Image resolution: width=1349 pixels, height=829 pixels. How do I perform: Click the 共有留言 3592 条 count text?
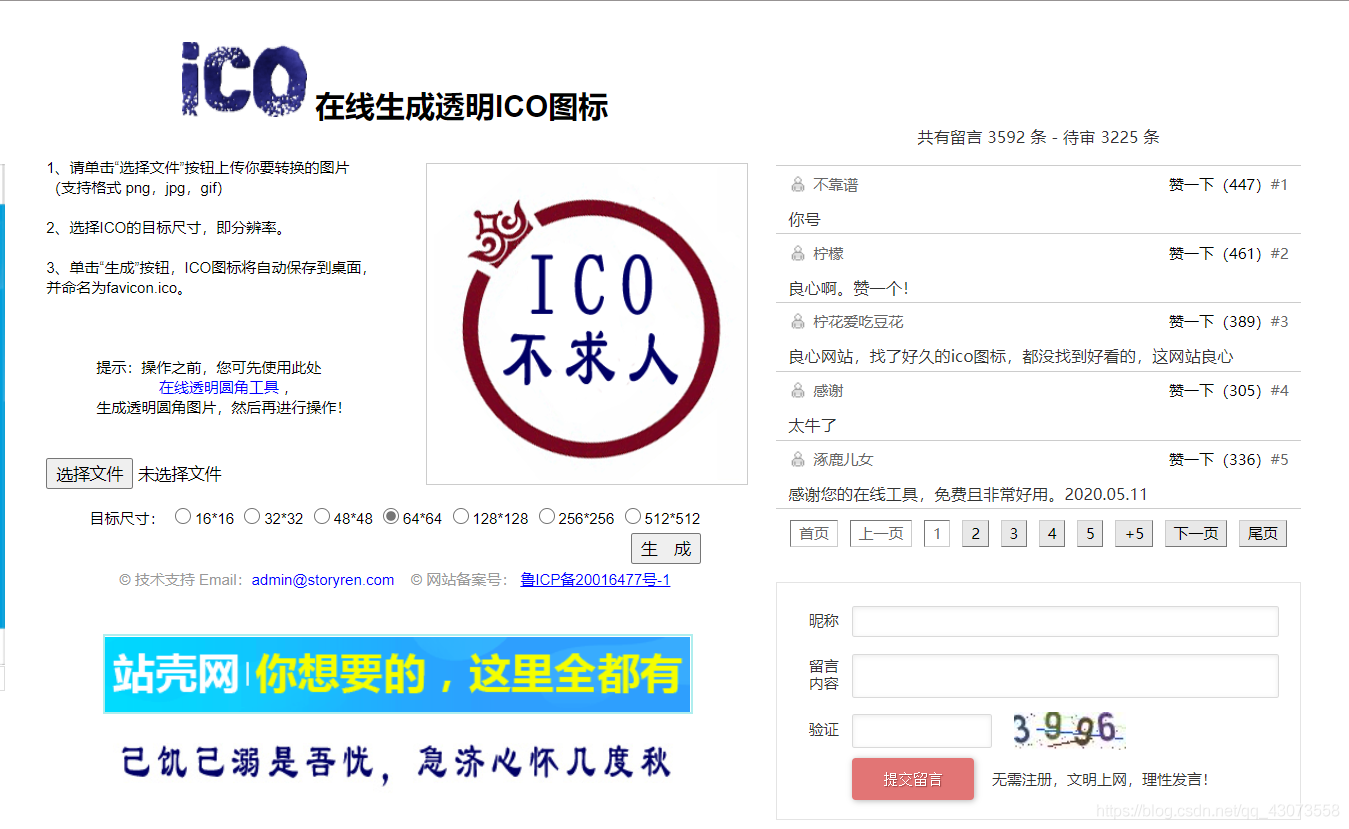click(982, 138)
